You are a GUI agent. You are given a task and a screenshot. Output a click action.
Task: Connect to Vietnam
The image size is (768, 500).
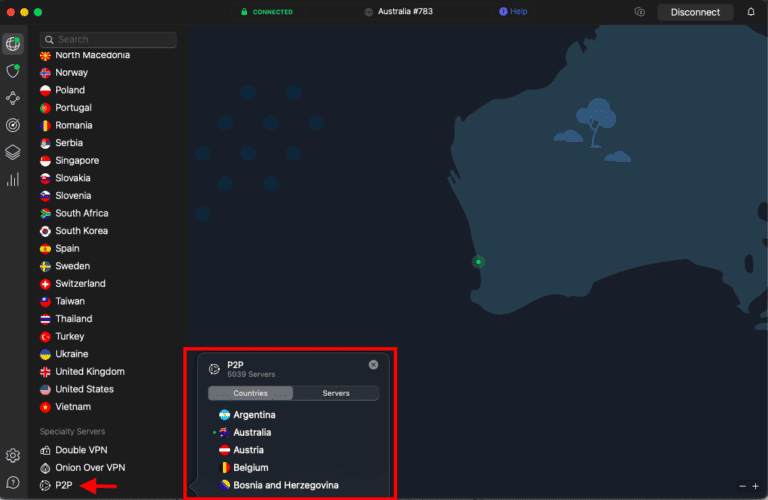click(73, 407)
